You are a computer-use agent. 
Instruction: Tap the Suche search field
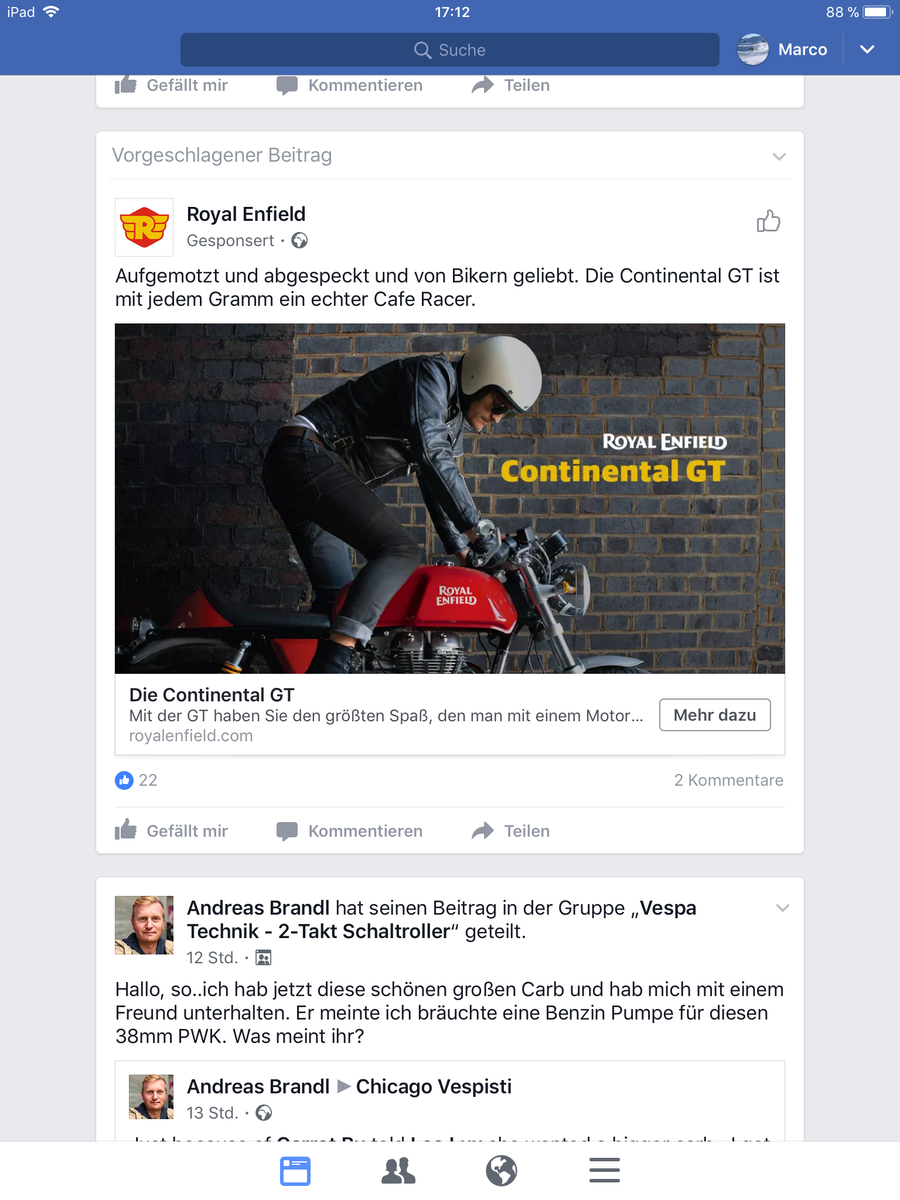point(450,50)
